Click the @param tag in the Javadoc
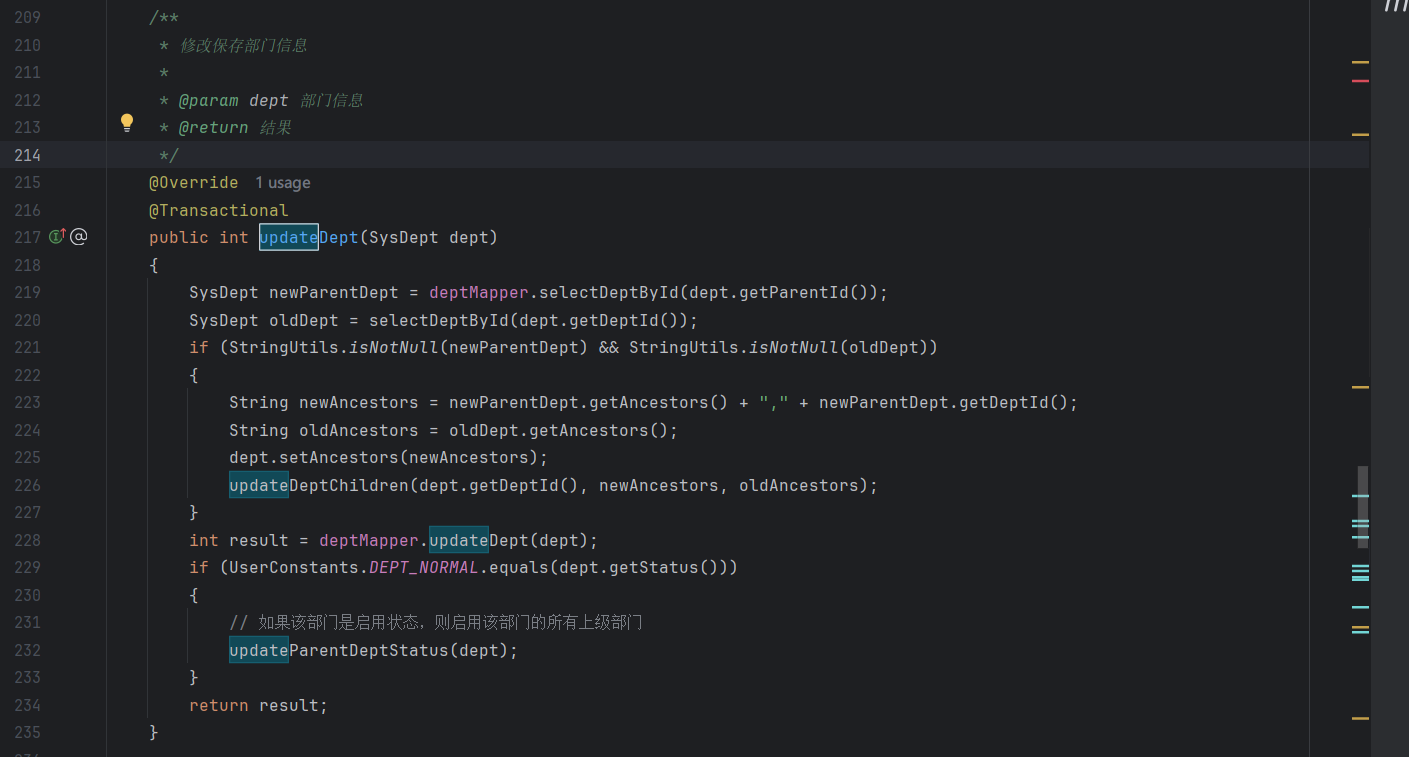Image resolution: width=1409 pixels, height=757 pixels. [x=209, y=100]
